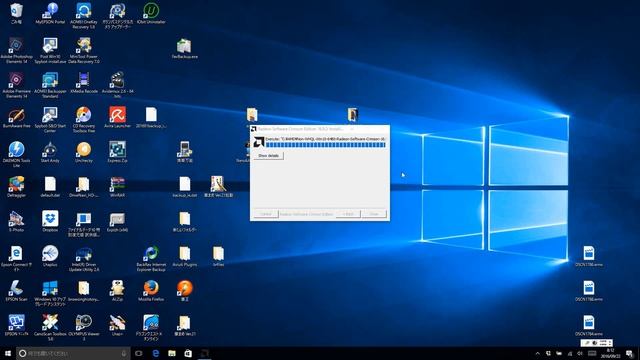
Task: Select the Unaplus desktop shortcut
Action: (x=50, y=256)
